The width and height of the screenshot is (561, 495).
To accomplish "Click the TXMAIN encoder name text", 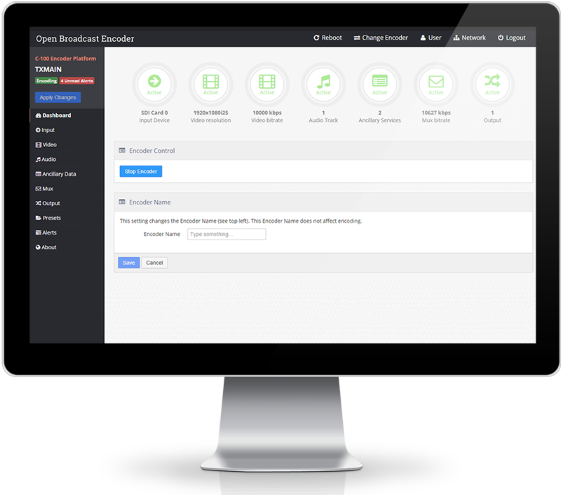I will click(48, 69).
